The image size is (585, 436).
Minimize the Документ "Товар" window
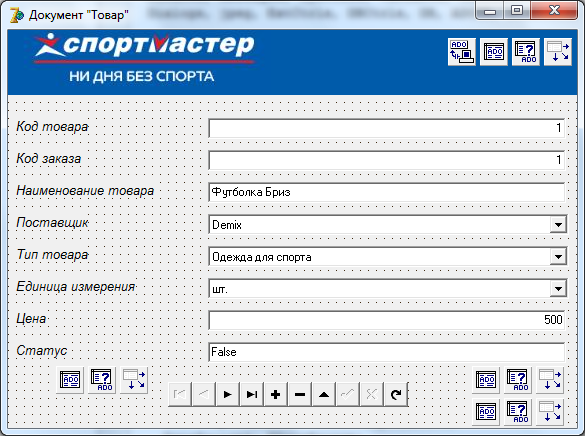[489, 11]
